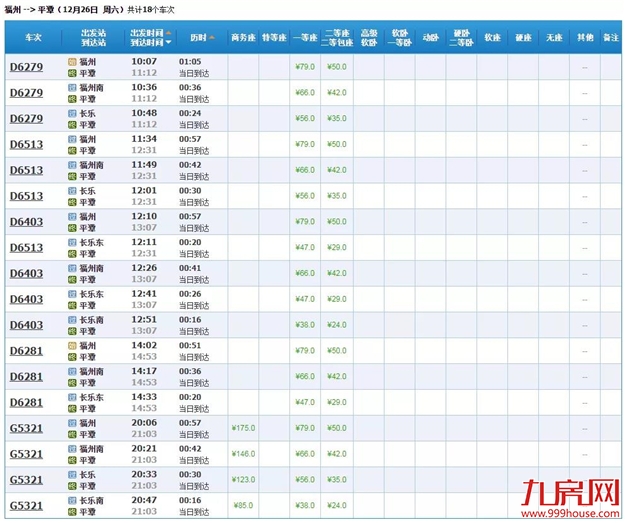Viewport: 625px width, 523px height.
Task: Click the 无座 column header
Action: click(x=554, y=37)
